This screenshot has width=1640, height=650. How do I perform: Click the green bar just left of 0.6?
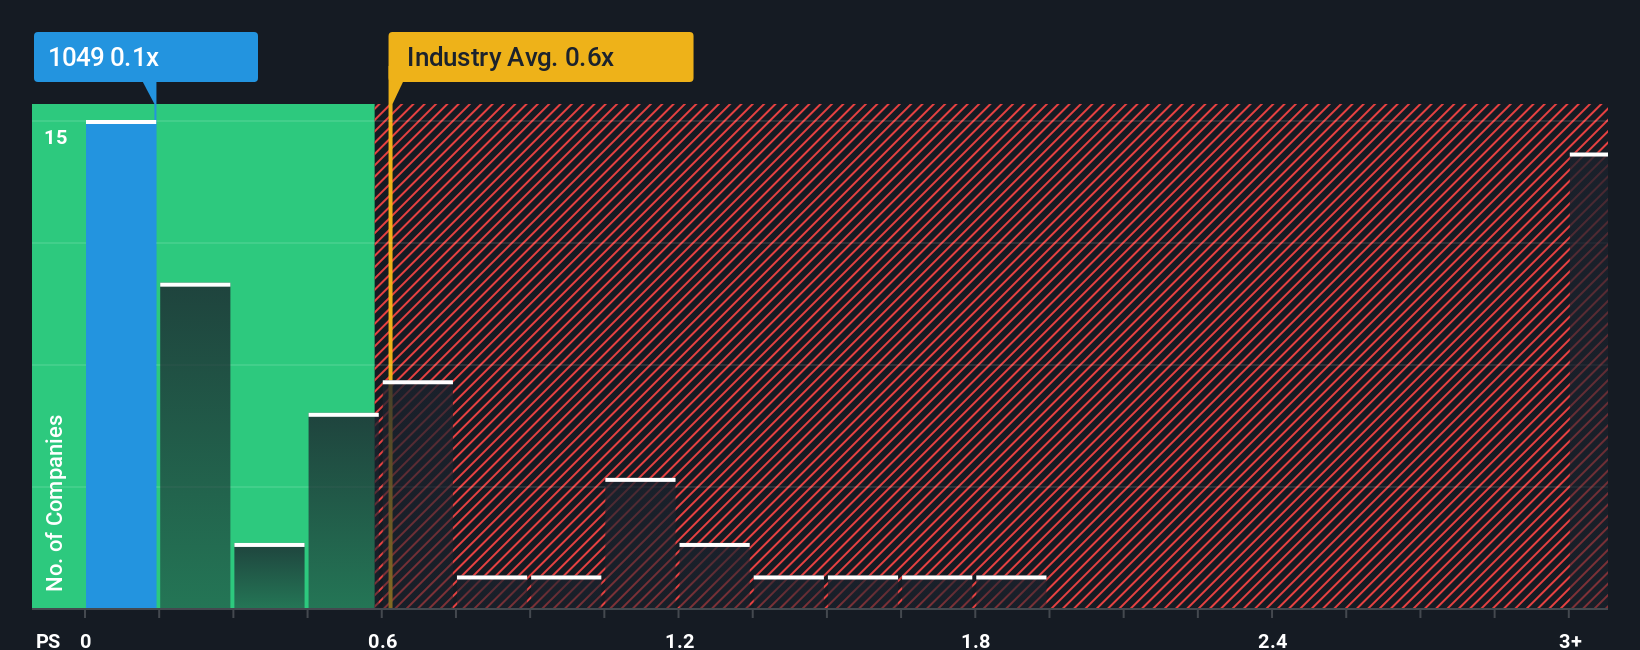(343, 511)
